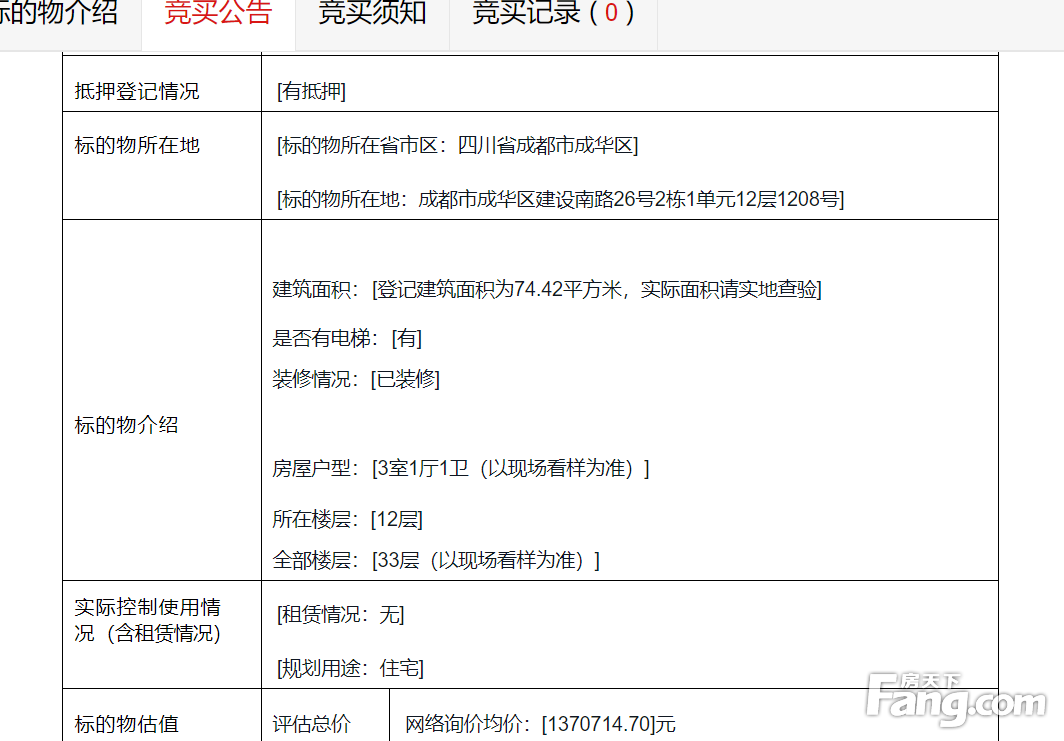Click the 建设南路26号 address line
The width and height of the screenshot is (1064, 741).
point(560,199)
